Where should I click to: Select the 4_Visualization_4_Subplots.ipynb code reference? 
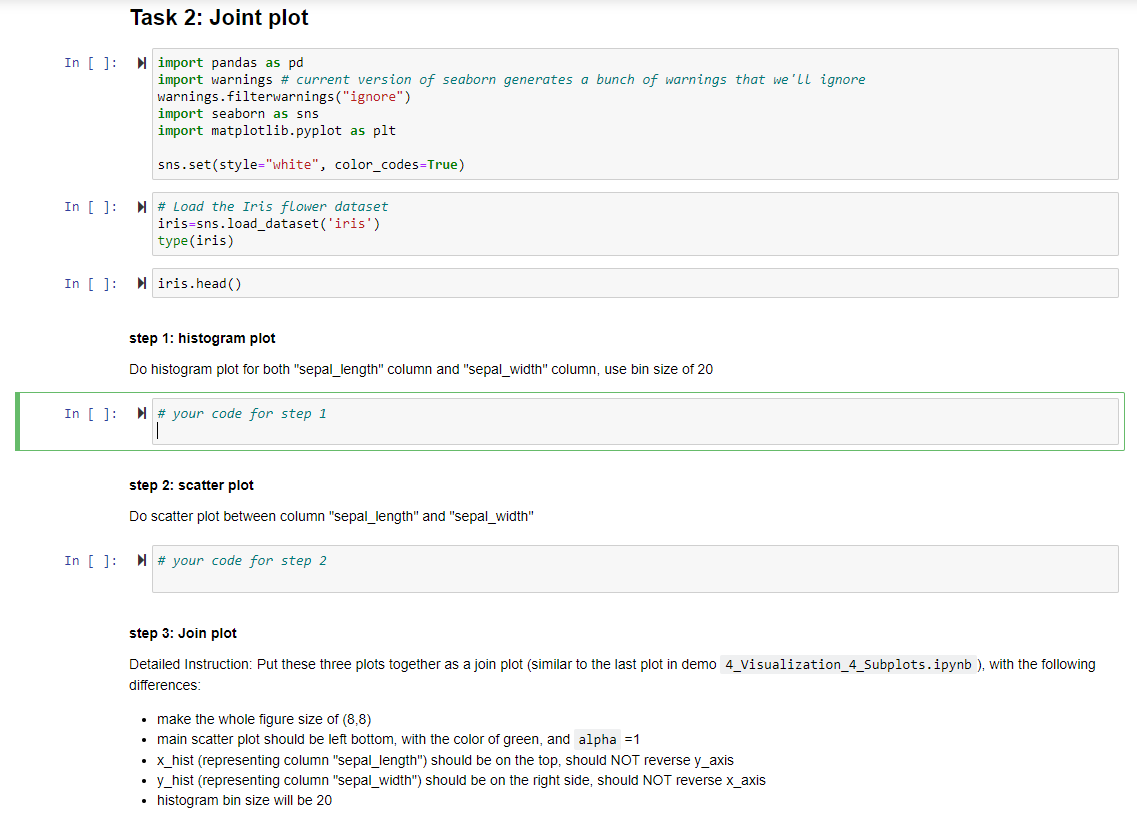[848, 664]
